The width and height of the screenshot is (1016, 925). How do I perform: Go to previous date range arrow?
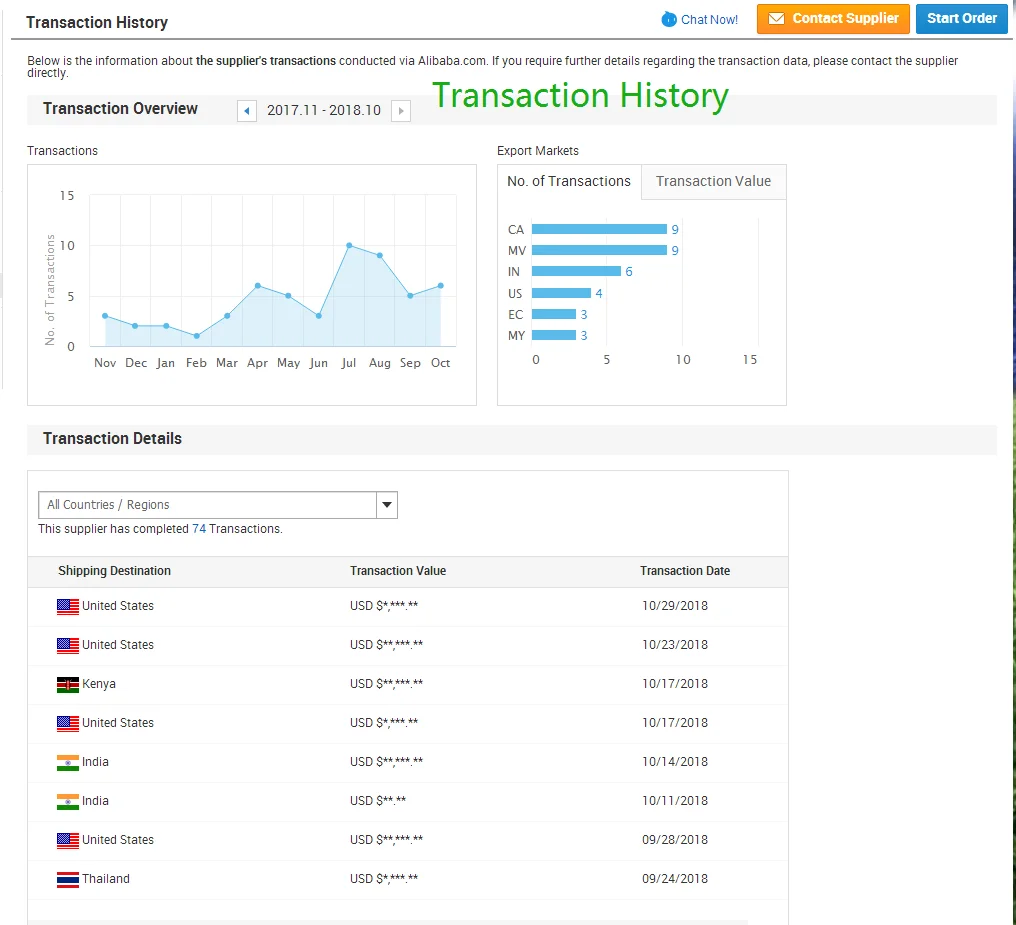tap(247, 111)
